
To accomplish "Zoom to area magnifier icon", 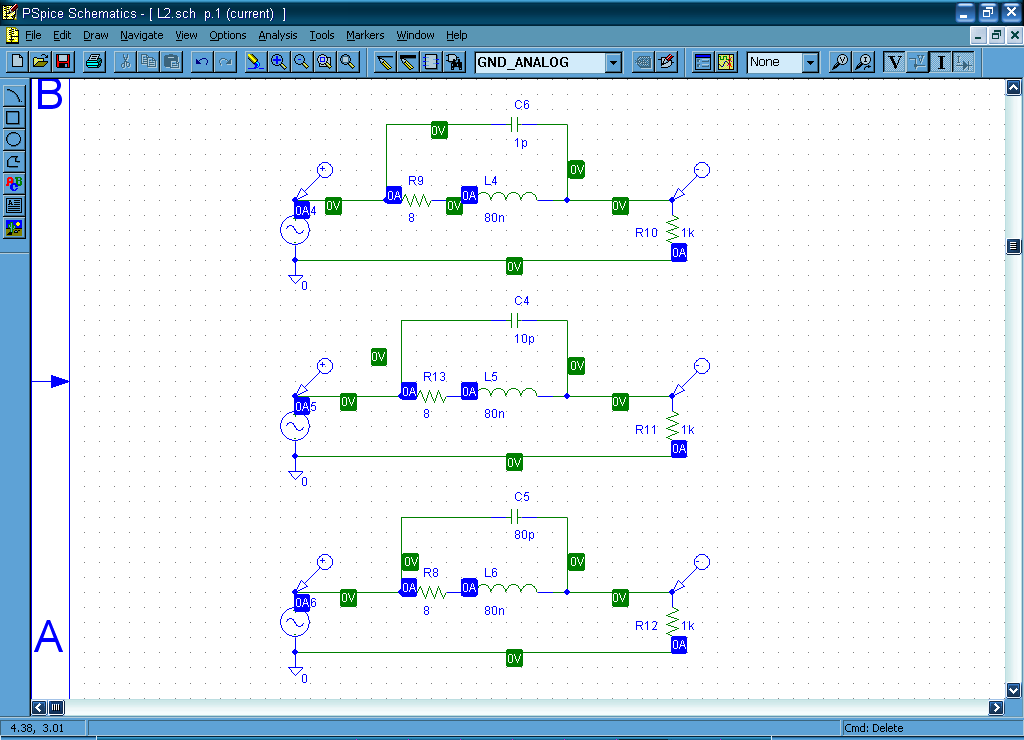I will pos(325,62).
